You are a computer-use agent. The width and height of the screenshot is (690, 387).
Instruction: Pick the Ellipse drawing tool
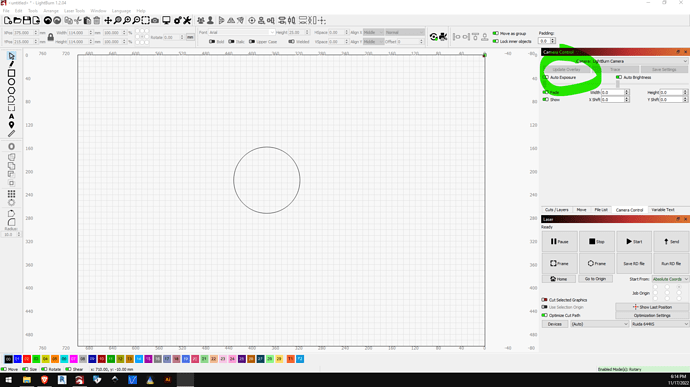pyautogui.click(x=11, y=82)
